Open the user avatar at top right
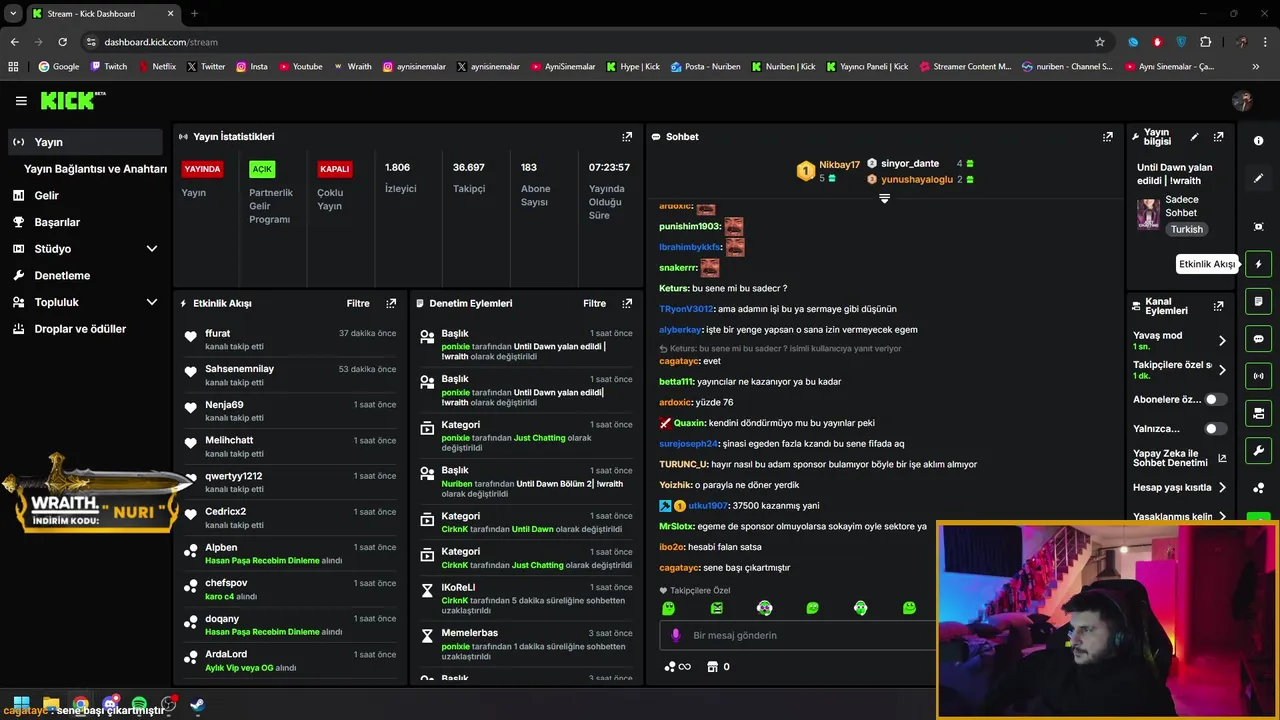This screenshot has width=1280, height=720. tap(1243, 101)
